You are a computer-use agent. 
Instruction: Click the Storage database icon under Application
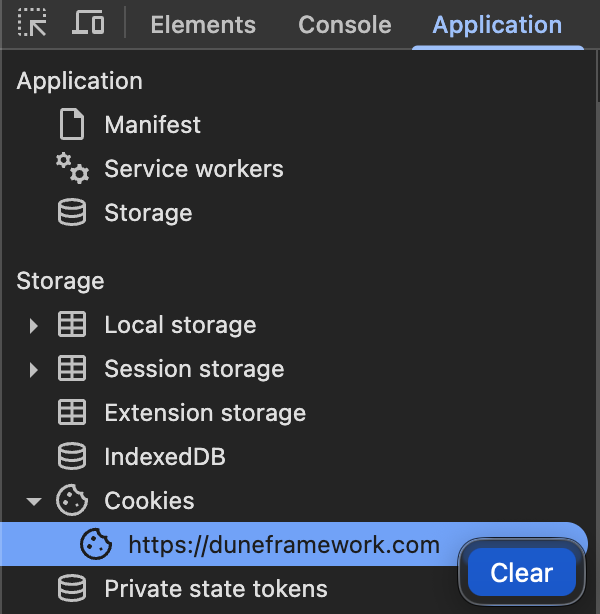coord(72,213)
